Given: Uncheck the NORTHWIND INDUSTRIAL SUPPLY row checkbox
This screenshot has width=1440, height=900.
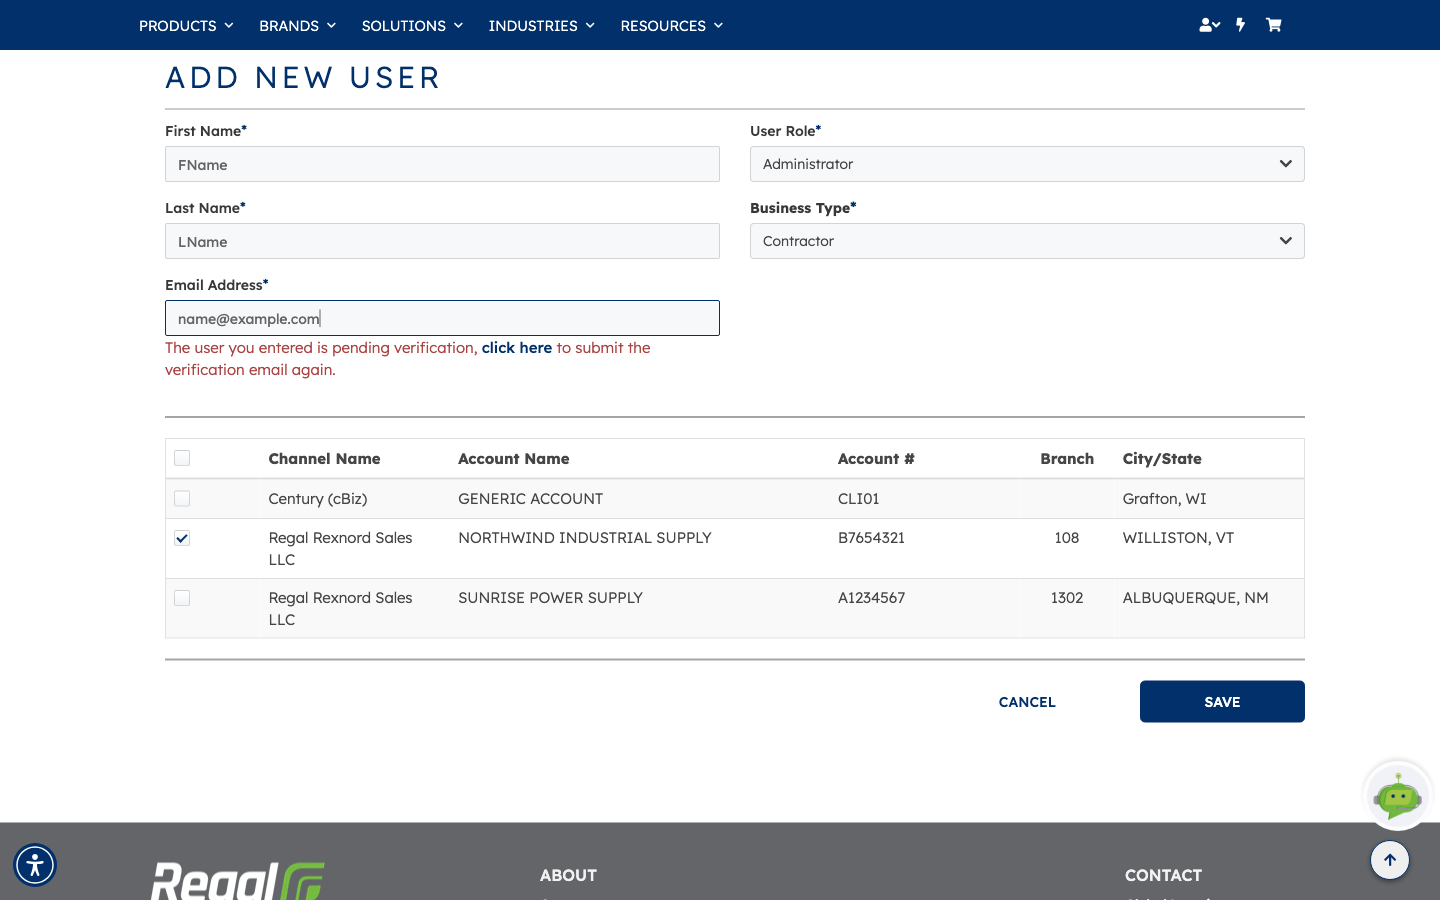Looking at the screenshot, I should pos(182,538).
